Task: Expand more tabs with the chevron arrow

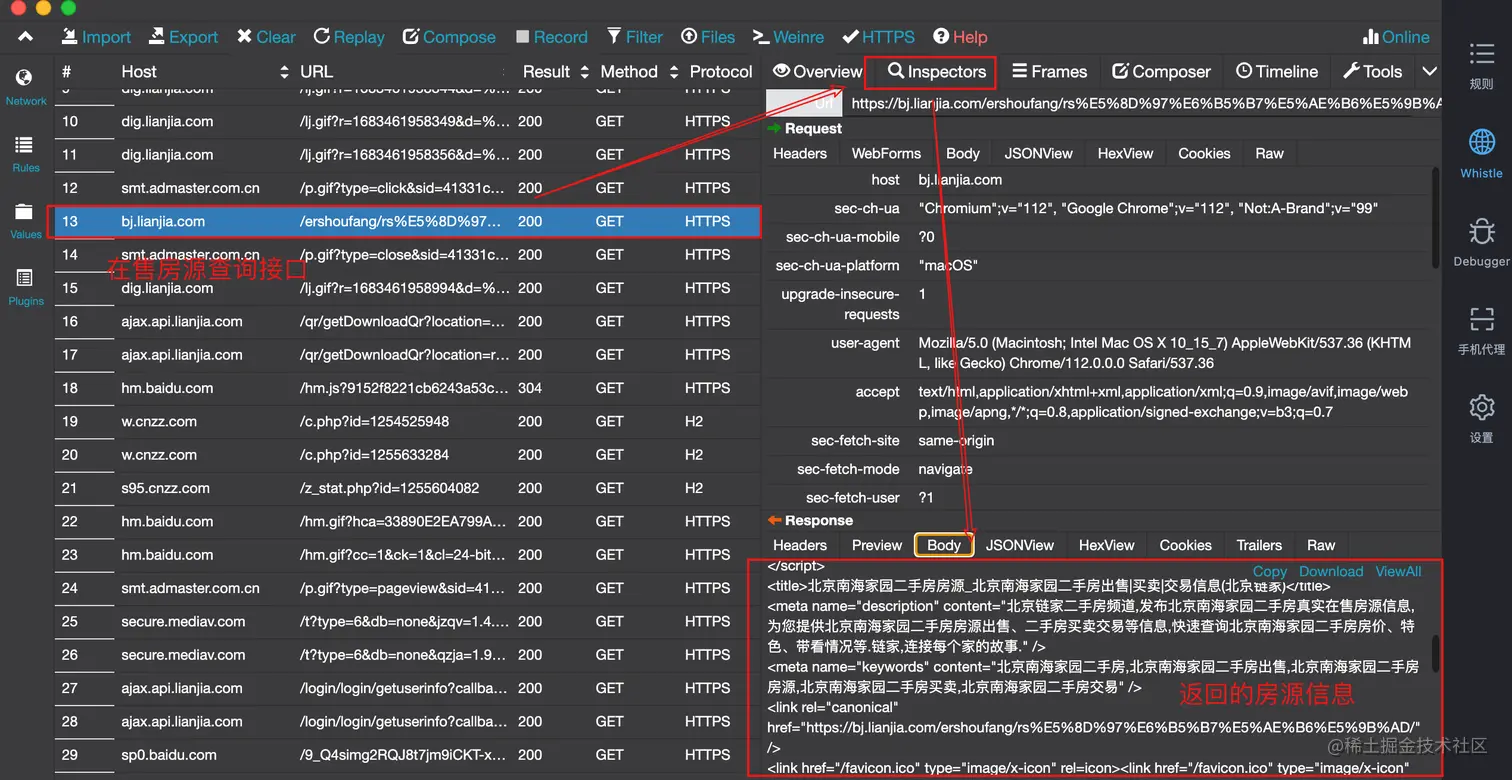Action: pyautogui.click(x=1429, y=72)
